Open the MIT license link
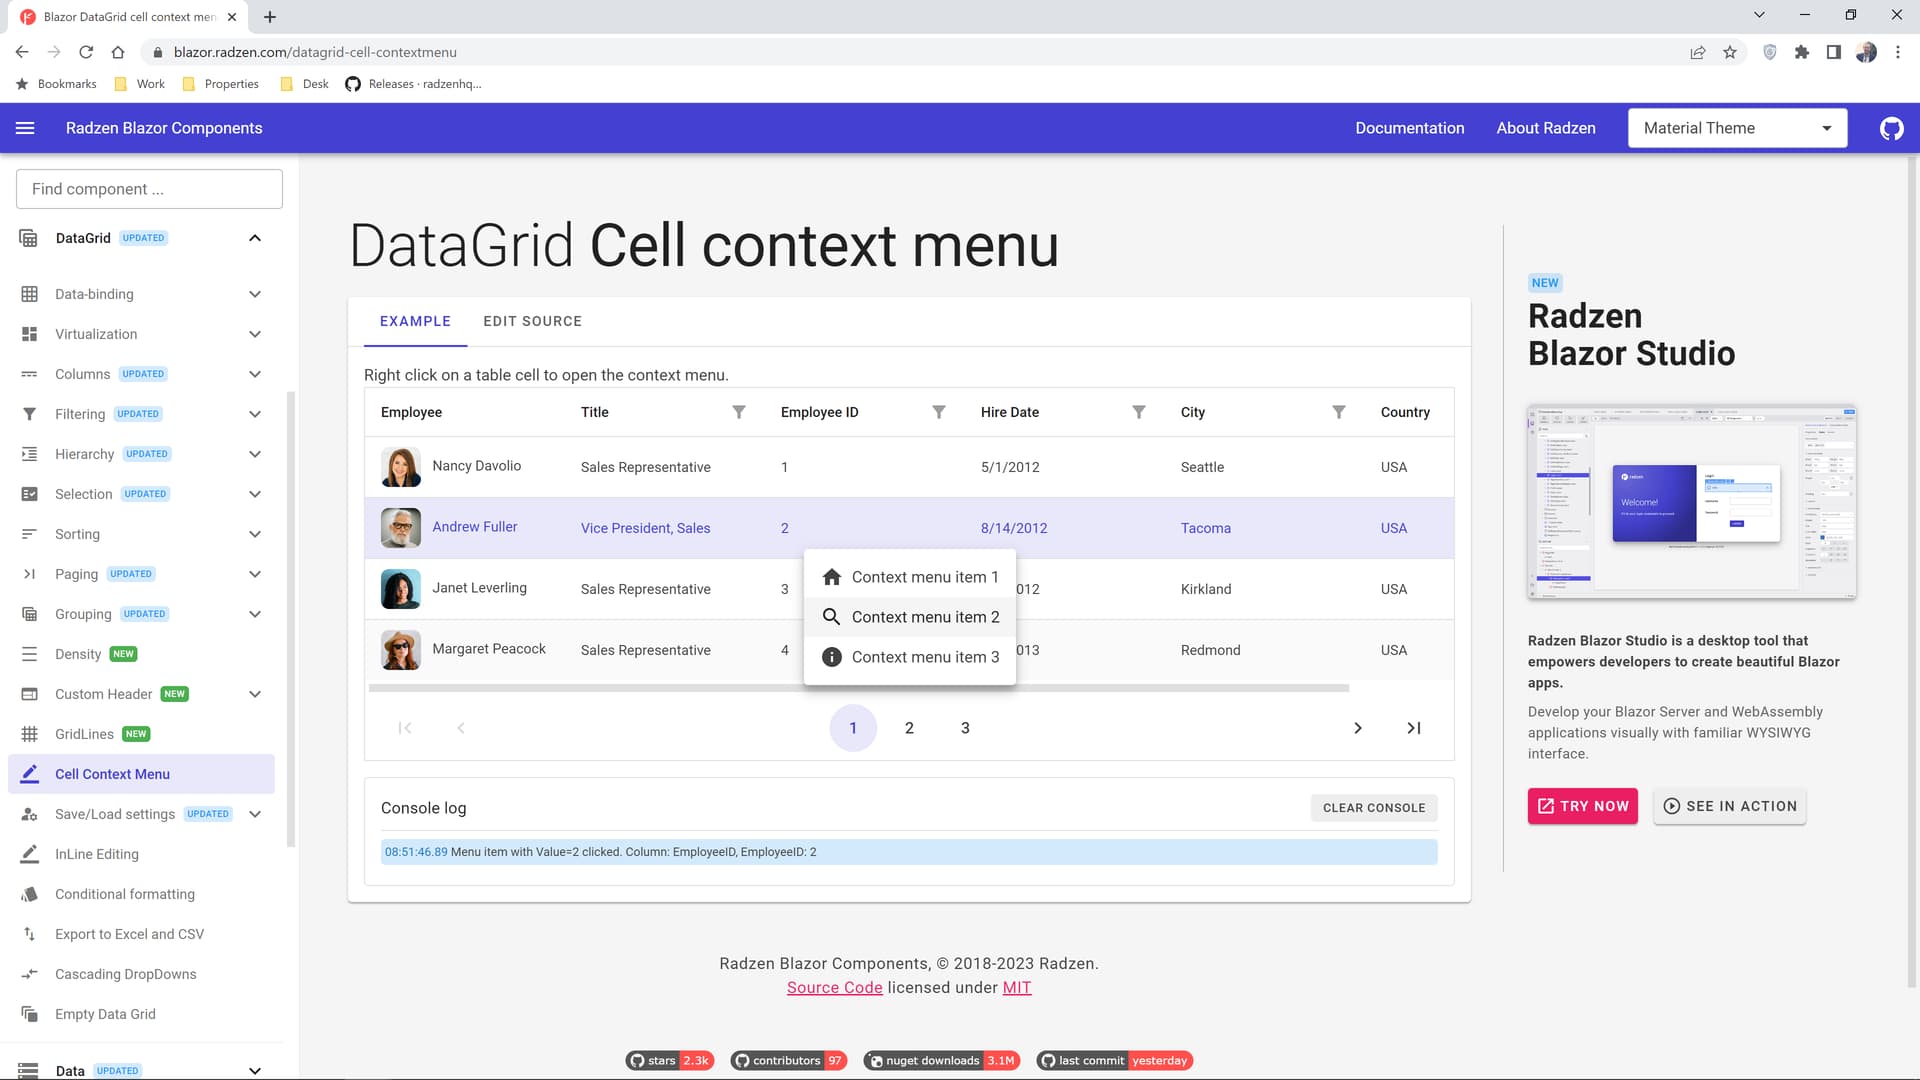 pos(1016,988)
